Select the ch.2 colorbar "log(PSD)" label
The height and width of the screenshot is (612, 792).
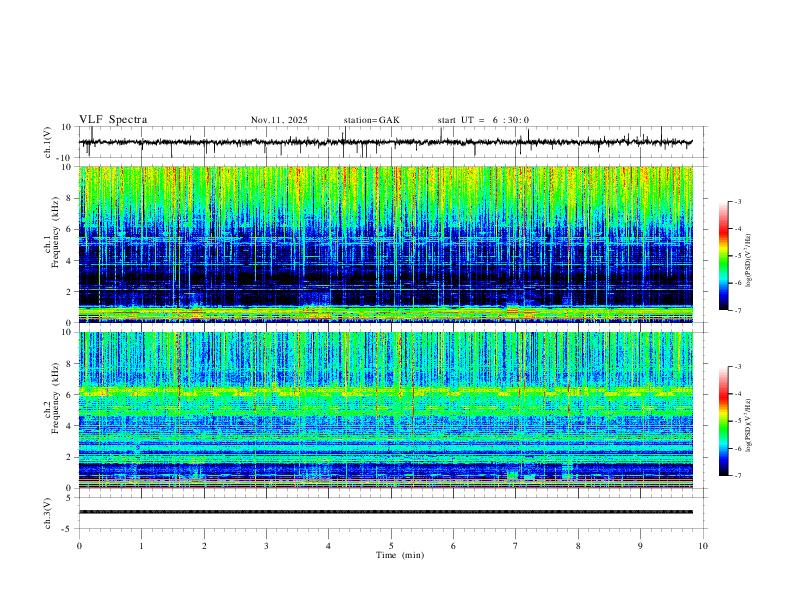point(748,426)
